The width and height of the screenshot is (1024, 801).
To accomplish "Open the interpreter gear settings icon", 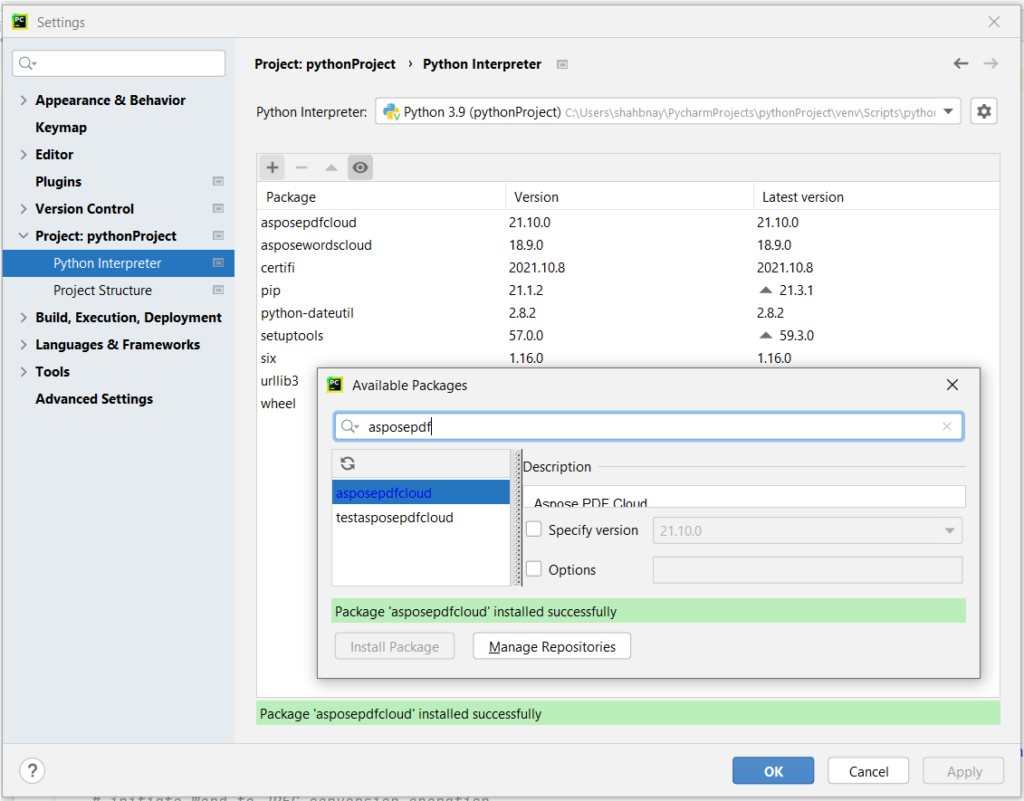I will (984, 112).
